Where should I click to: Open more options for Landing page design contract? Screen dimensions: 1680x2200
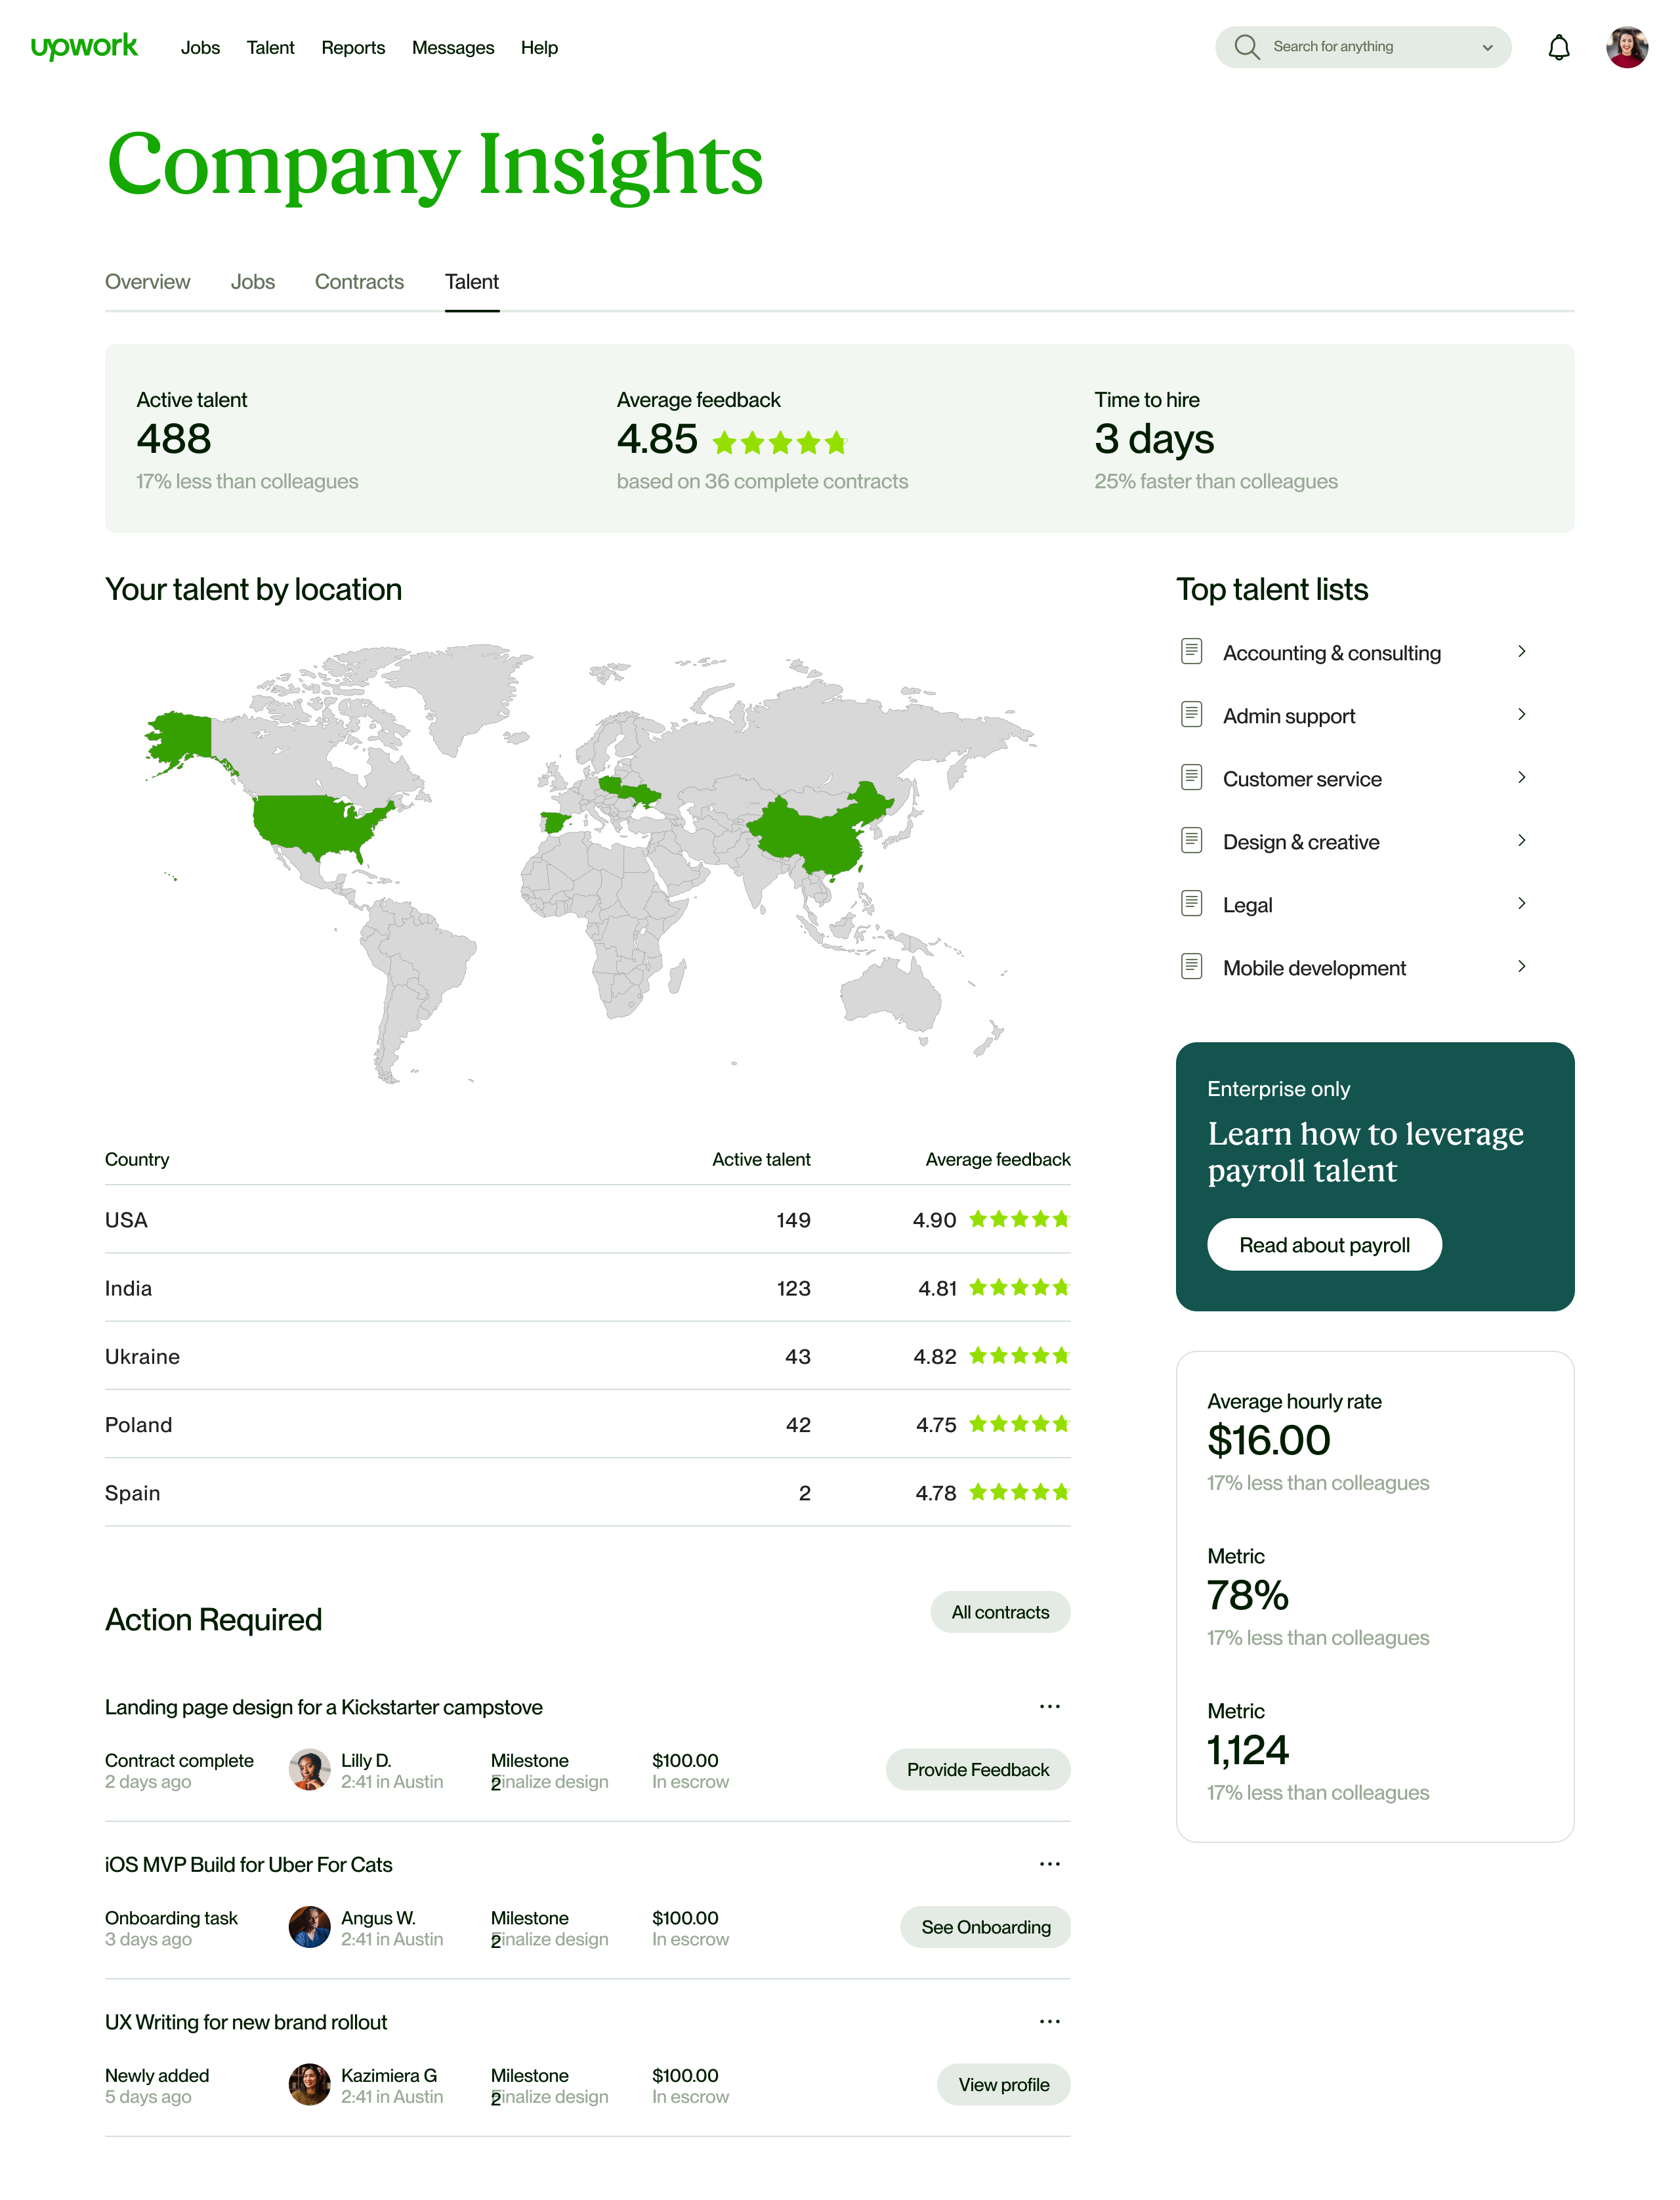1049,1706
